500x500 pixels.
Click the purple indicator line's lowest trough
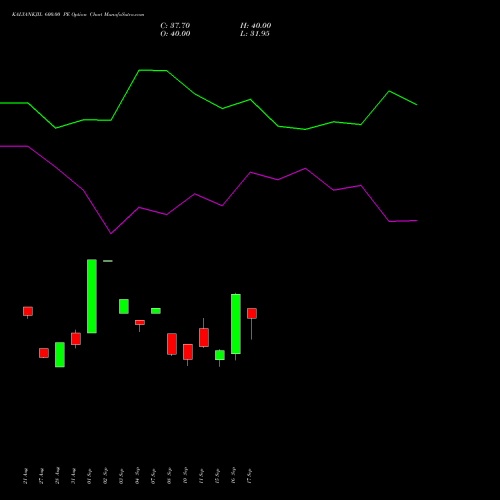pyautogui.click(x=111, y=233)
